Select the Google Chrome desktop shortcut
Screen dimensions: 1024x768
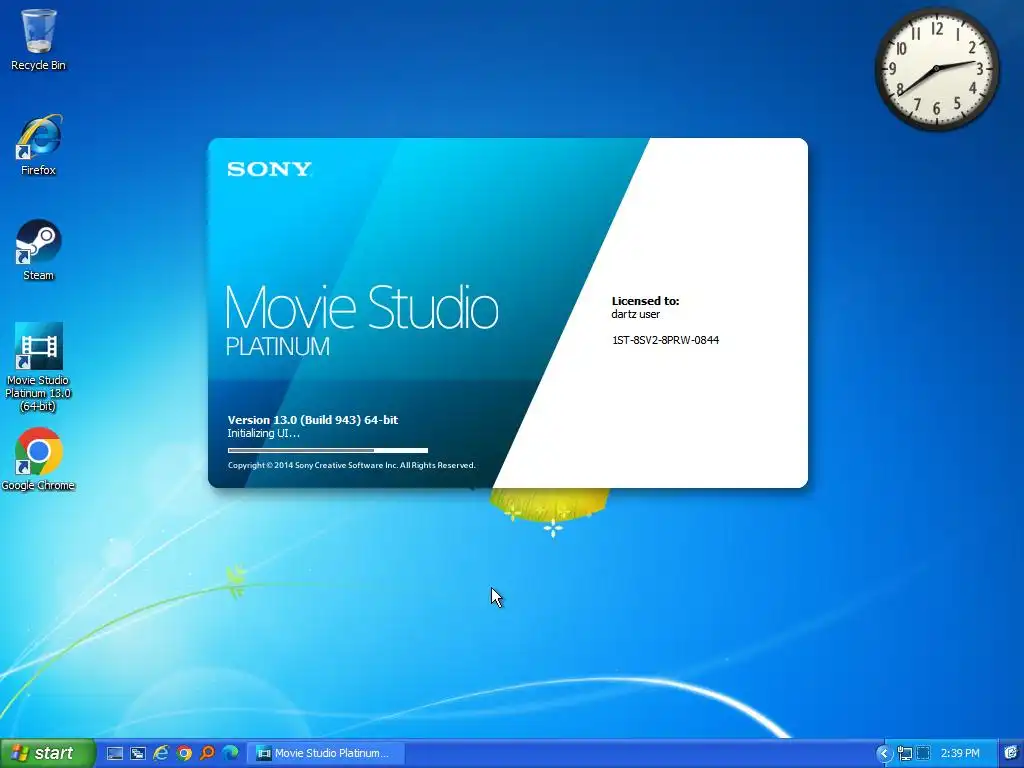click(x=39, y=458)
